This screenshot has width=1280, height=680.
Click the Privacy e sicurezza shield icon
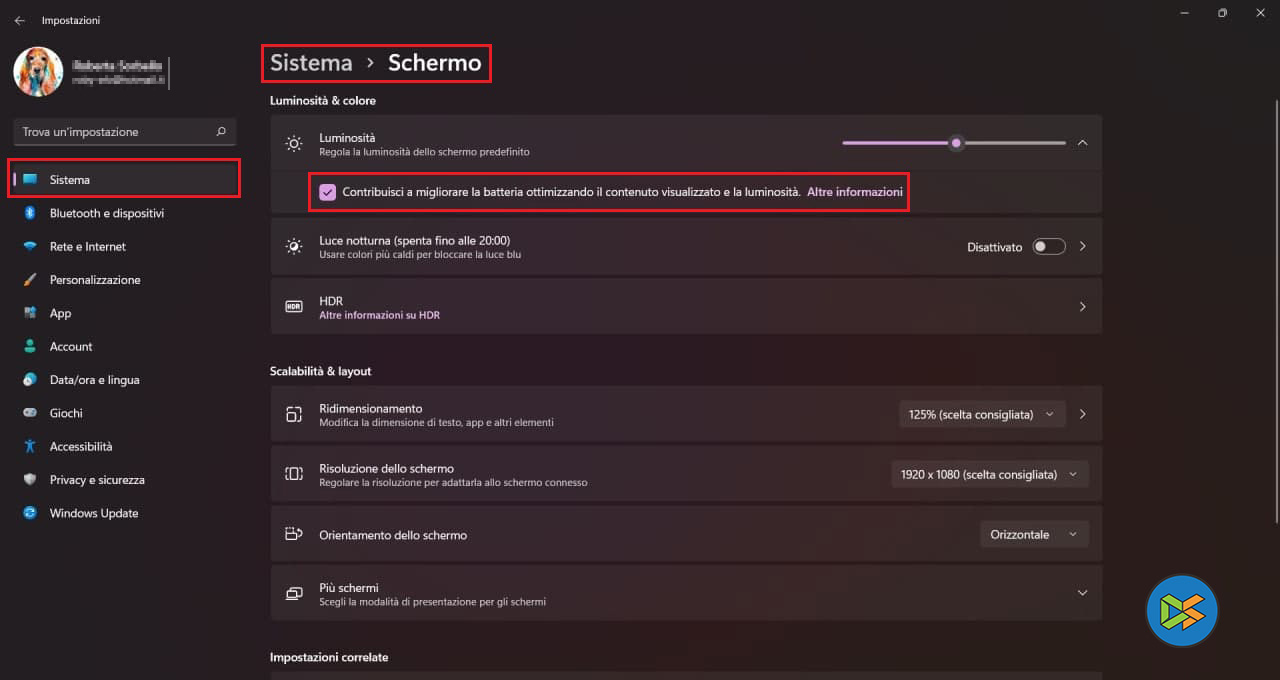(x=30, y=480)
